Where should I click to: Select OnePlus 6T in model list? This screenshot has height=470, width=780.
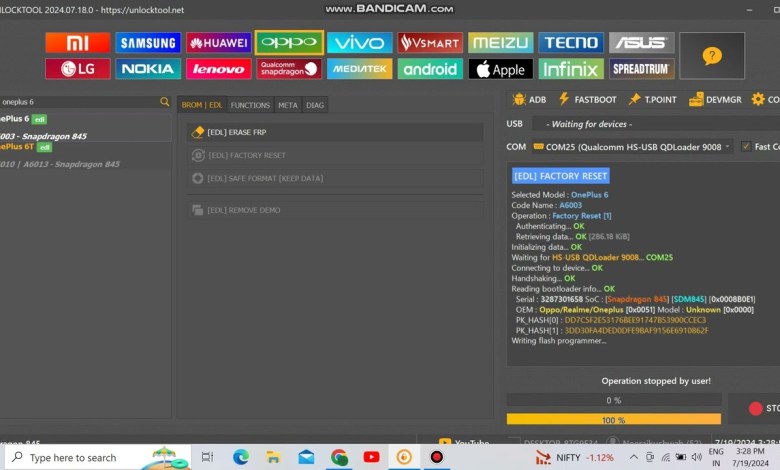(x=20, y=147)
